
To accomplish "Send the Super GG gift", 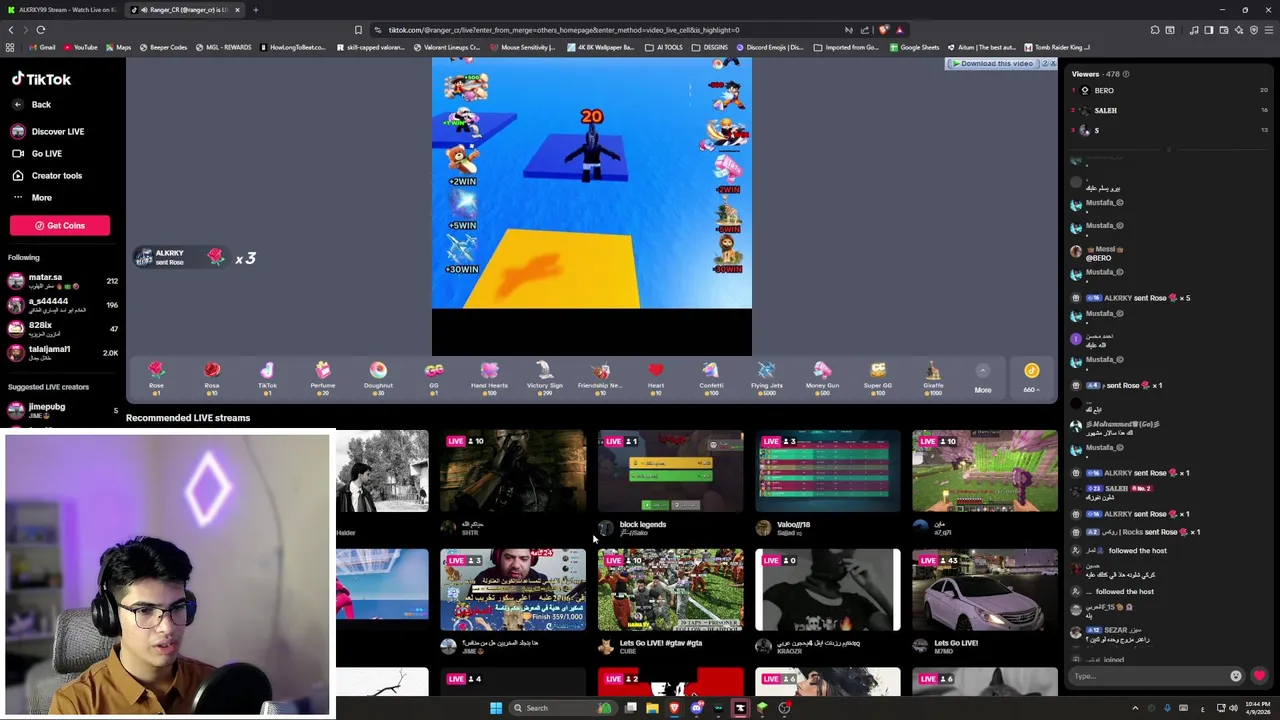I will click(x=878, y=378).
